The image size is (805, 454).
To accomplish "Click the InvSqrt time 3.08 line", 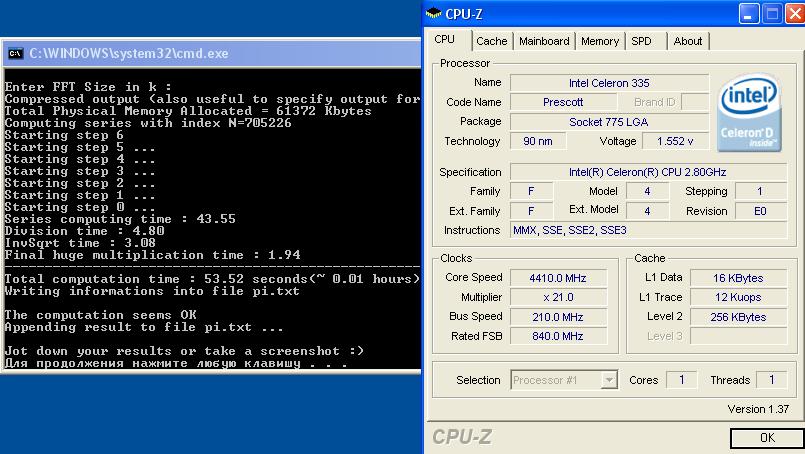I will [80, 243].
